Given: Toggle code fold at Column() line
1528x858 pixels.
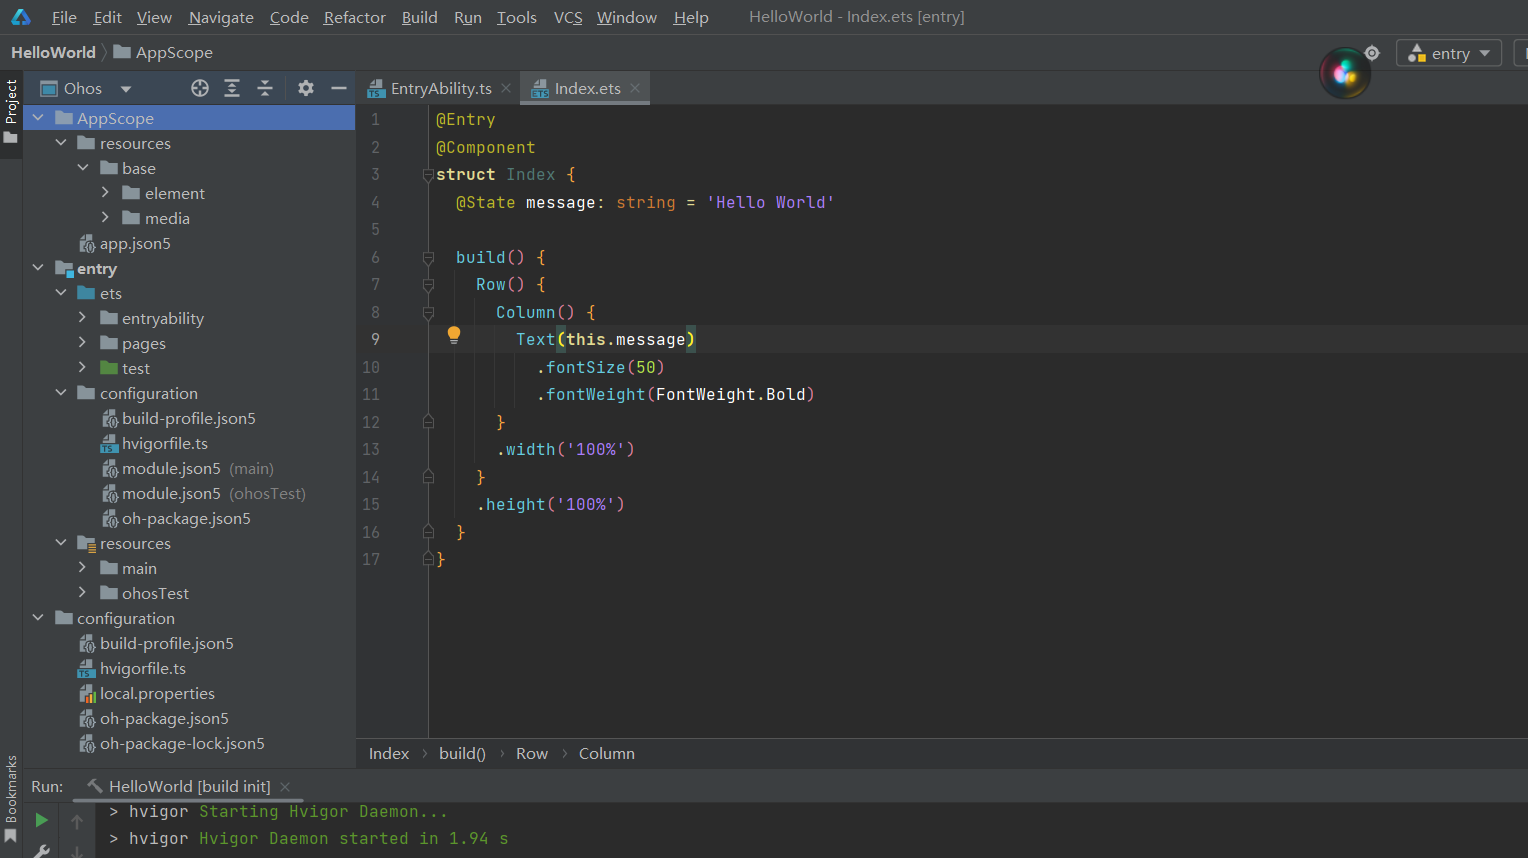Looking at the screenshot, I should tap(428, 313).
